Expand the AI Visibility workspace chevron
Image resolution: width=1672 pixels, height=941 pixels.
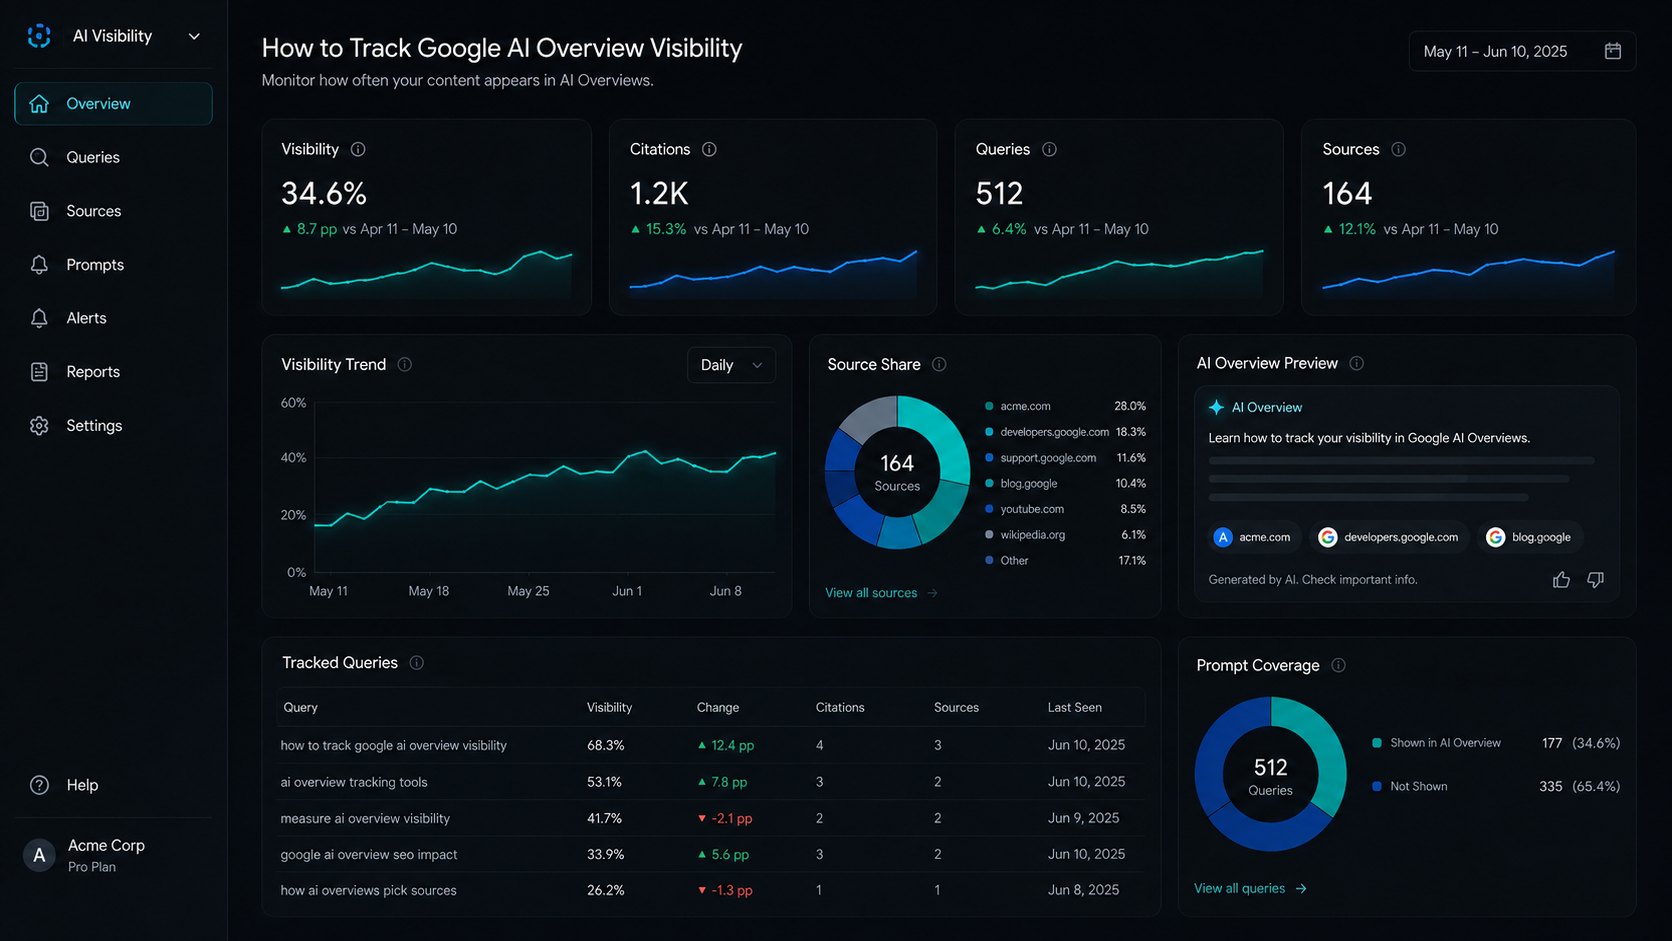194,36
